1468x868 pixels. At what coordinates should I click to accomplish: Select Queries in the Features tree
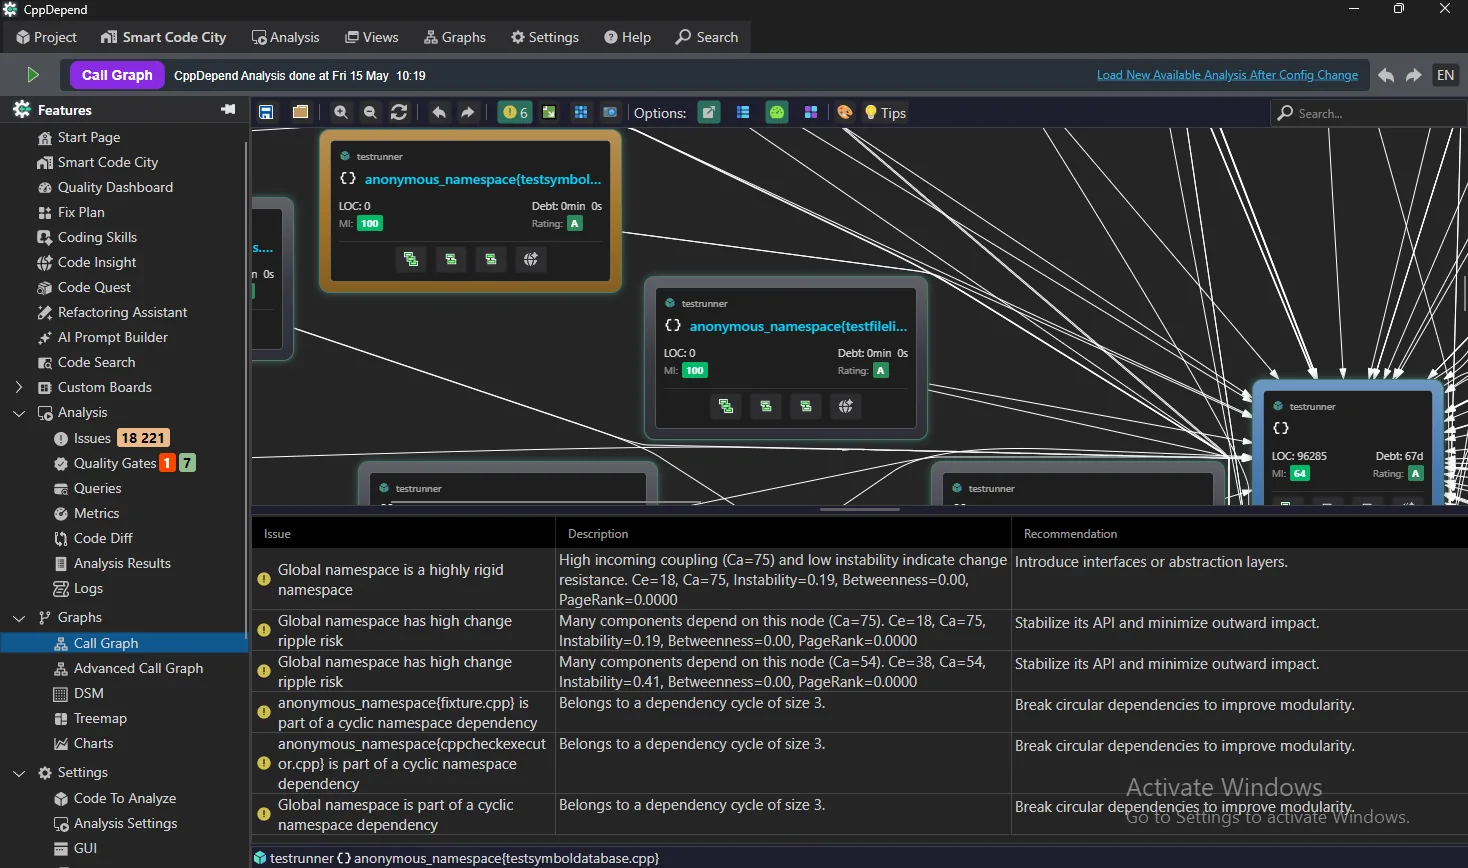pyautogui.click(x=97, y=488)
